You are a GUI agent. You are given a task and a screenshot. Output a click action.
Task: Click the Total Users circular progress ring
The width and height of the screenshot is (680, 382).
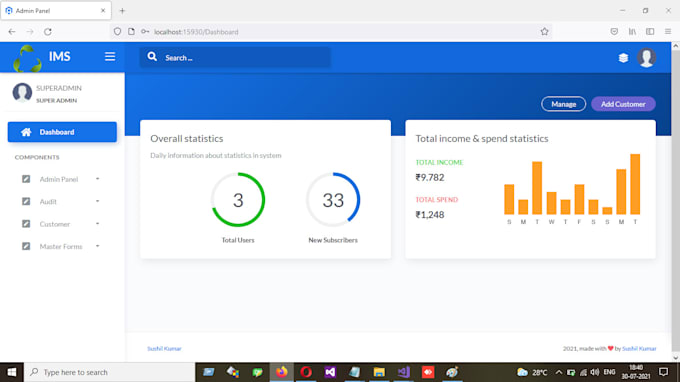point(238,199)
